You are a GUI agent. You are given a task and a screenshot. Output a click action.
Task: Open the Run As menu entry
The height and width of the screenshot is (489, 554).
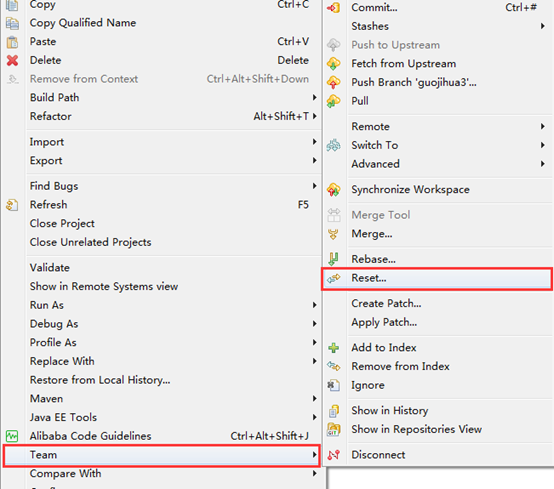click(47, 305)
